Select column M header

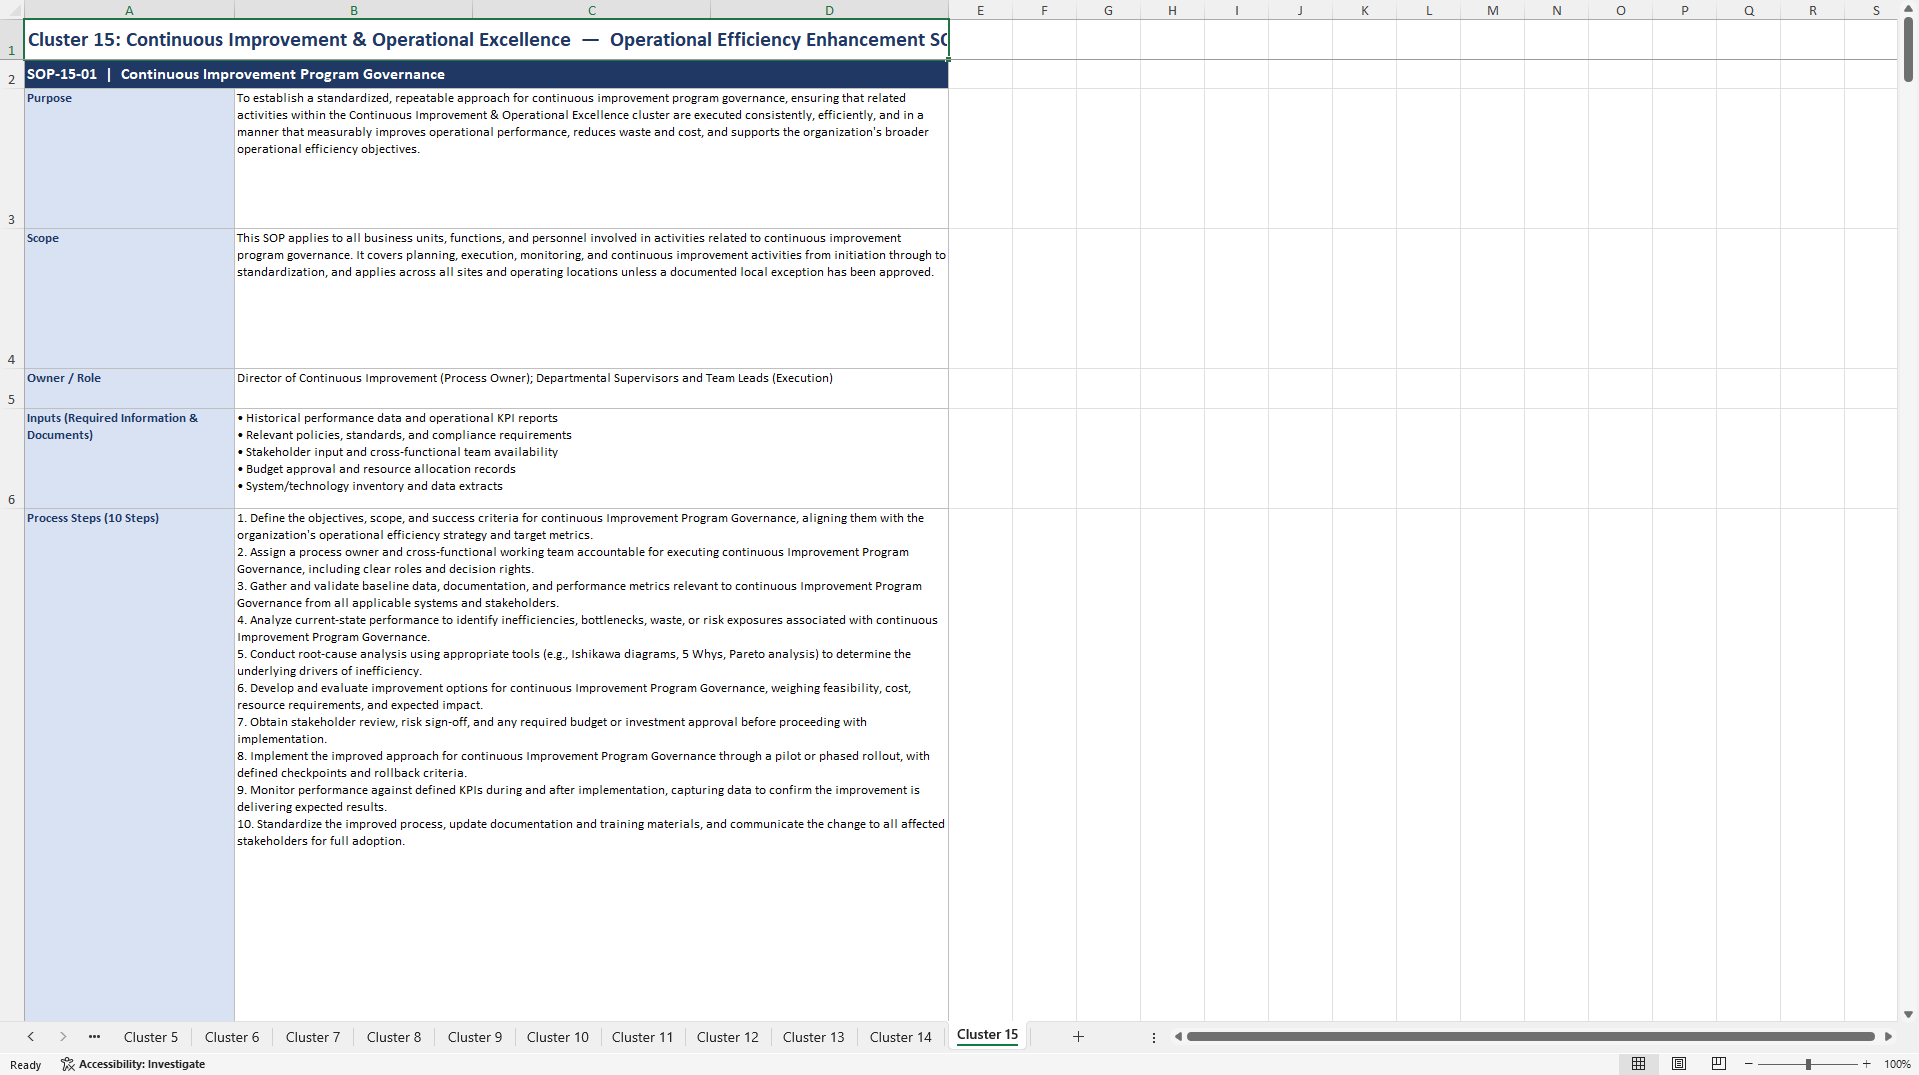pos(1492,10)
